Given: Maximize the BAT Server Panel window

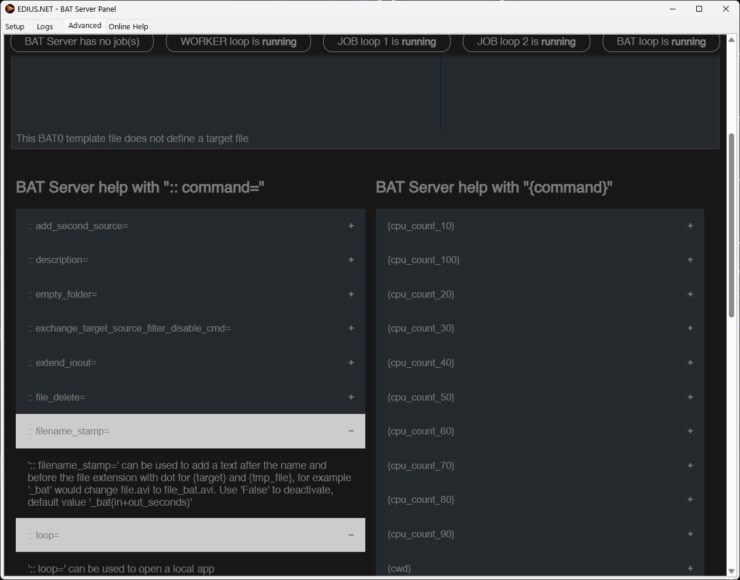Looking at the screenshot, I should (x=699, y=9).
